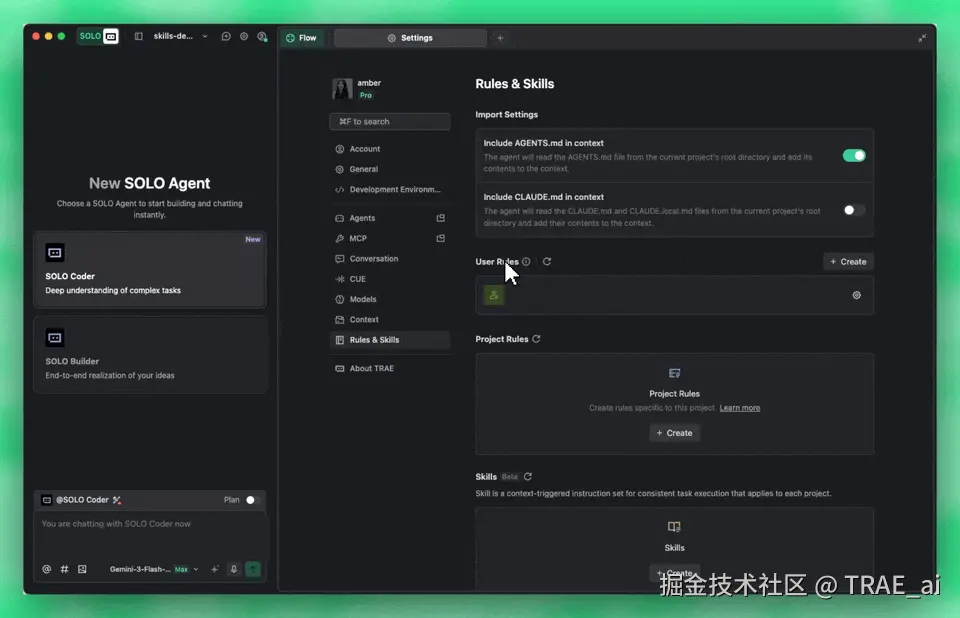Click the SOLO Coder card icon
The image size is (960, 618).
54,252
